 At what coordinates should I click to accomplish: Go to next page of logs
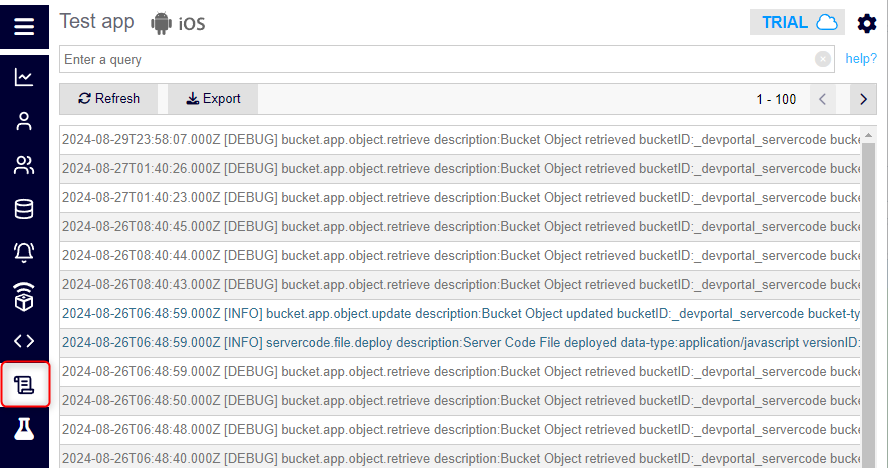[863, 99]
